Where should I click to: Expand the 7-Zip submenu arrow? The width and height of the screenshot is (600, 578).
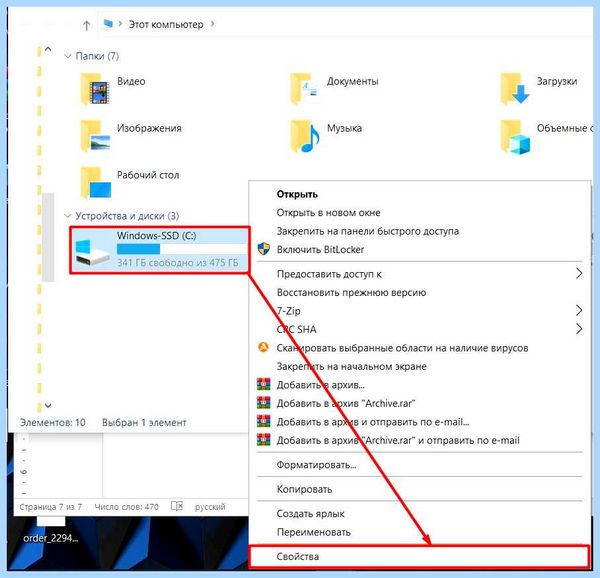point(579,310)
